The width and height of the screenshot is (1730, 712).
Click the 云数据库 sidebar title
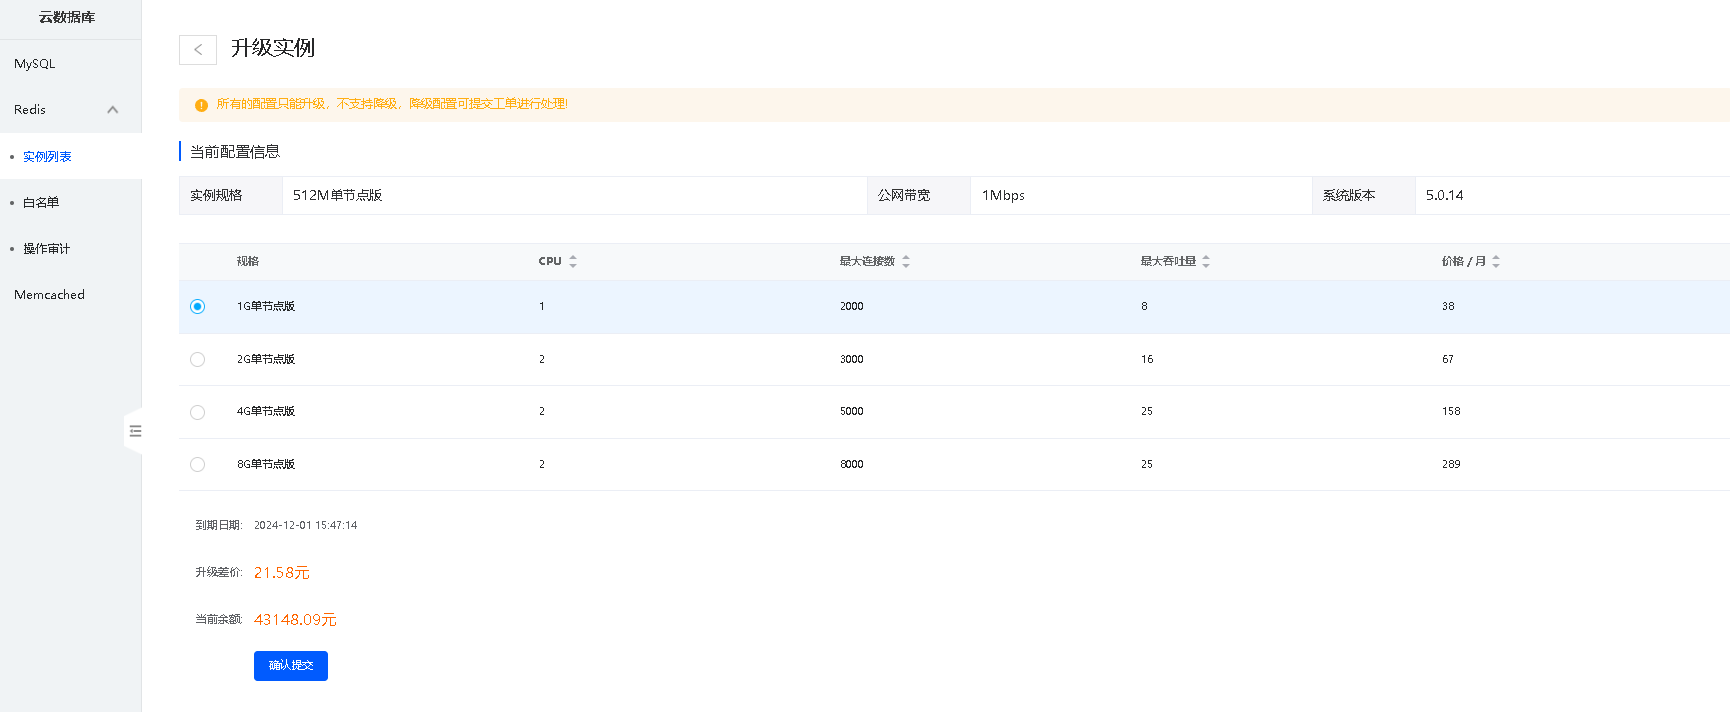(67, 18)
